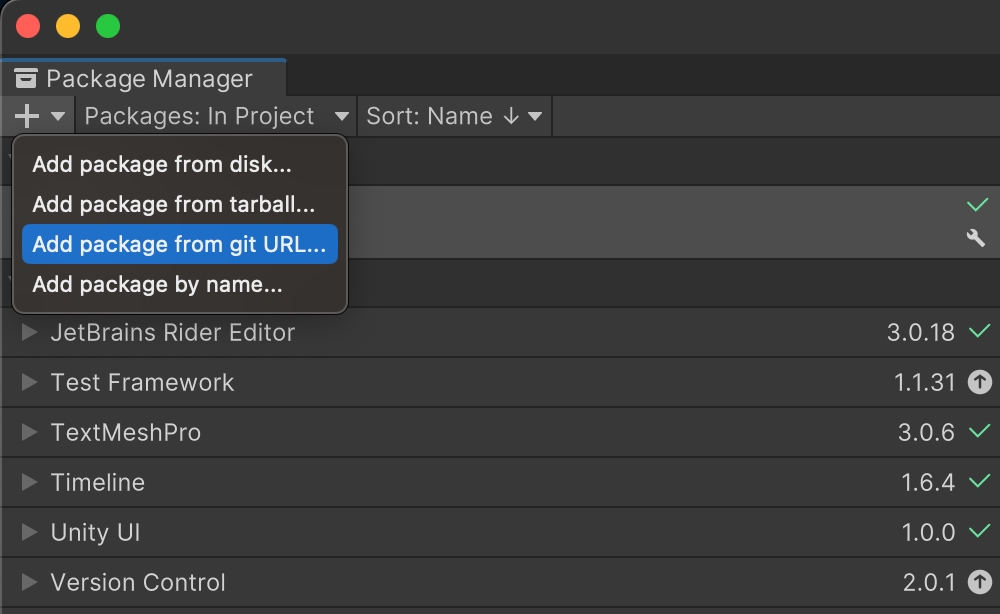Click the green checkmark beside JetBrains Rider Editor
The width and height of the screenshot is (1000, 614).
pyautogui.click(x=979, y=332)
